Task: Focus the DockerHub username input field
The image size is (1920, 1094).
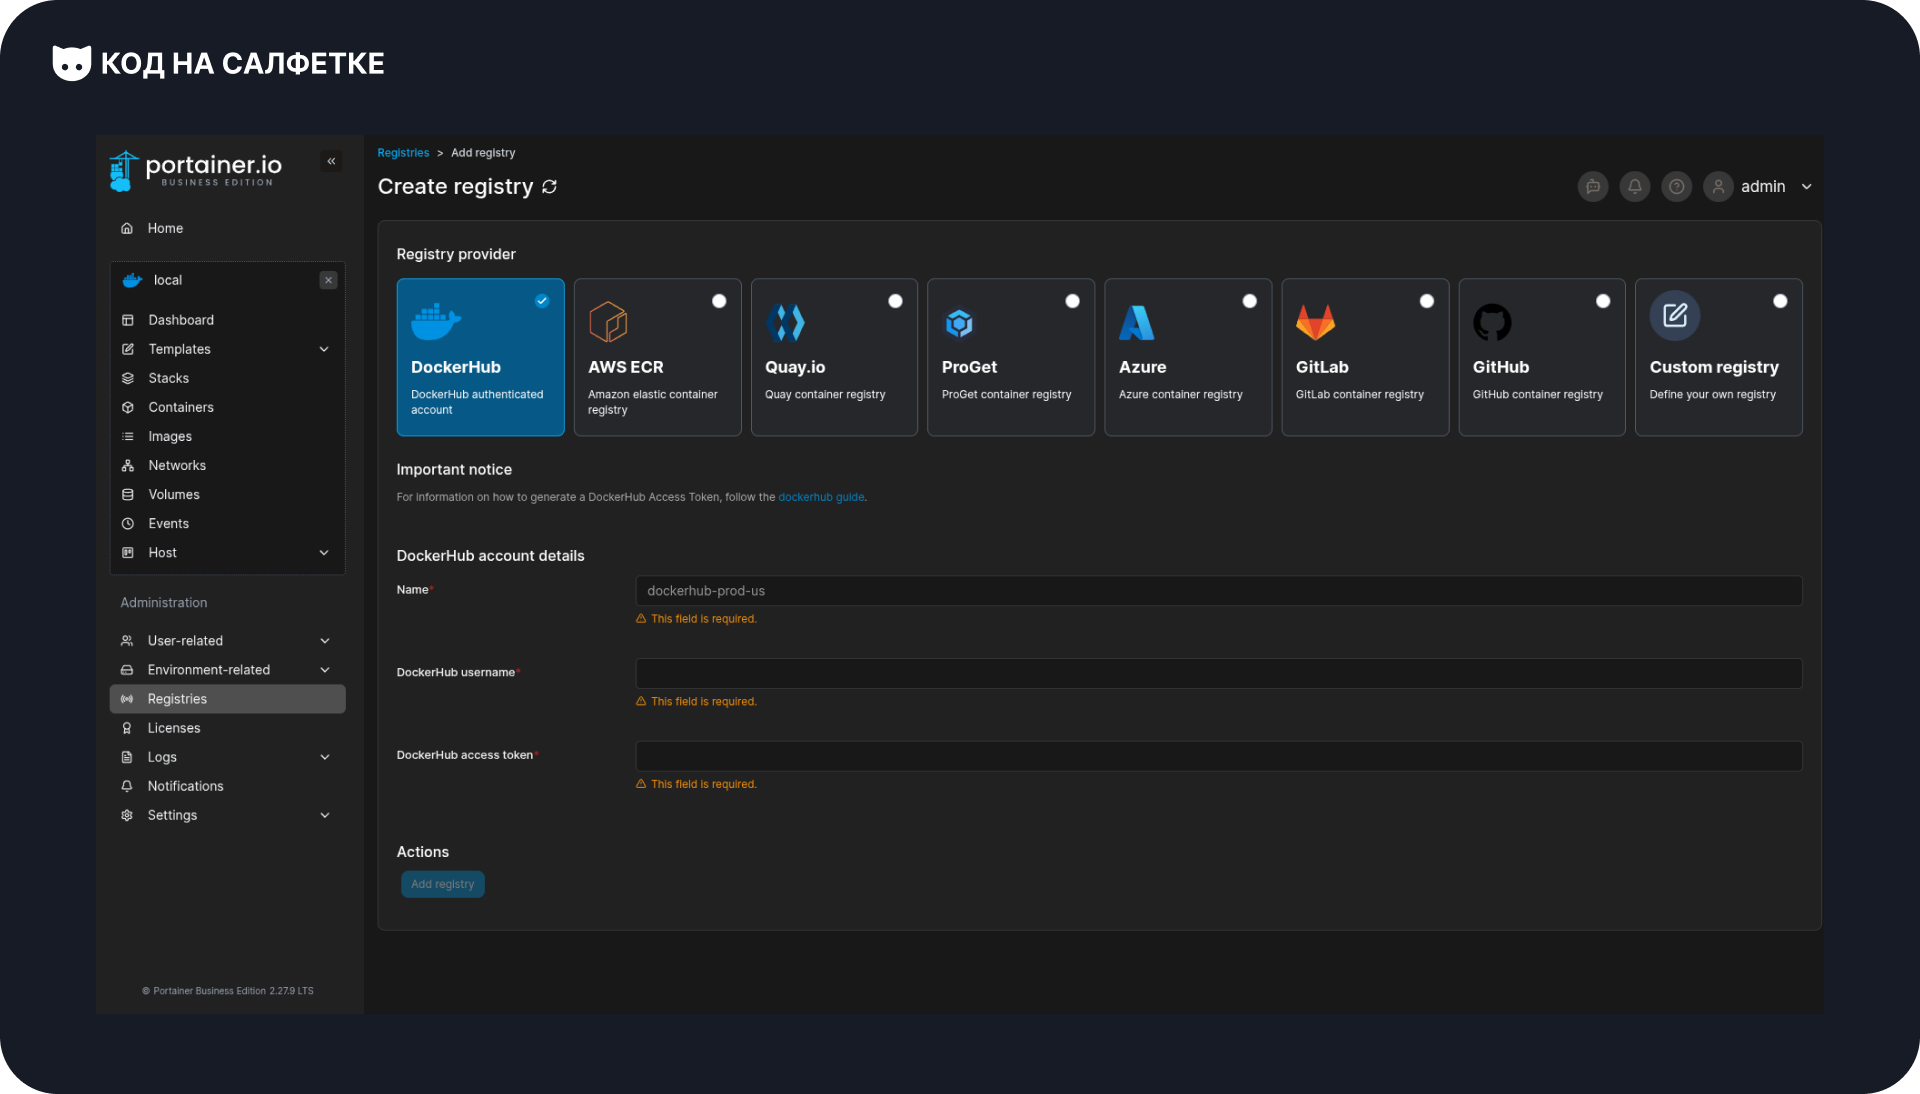Action: pyautogui.click(x=1218, y=673)
